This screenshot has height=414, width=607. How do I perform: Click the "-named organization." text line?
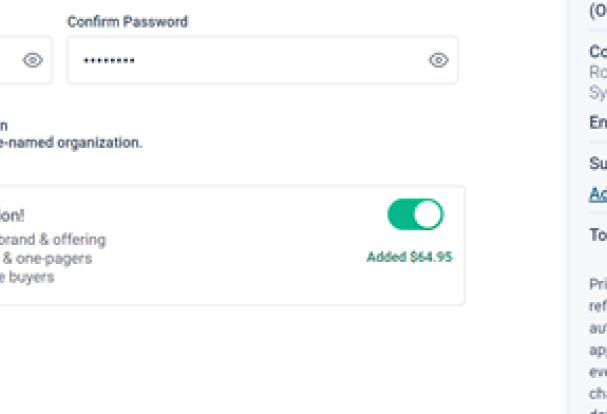[70, 143]
